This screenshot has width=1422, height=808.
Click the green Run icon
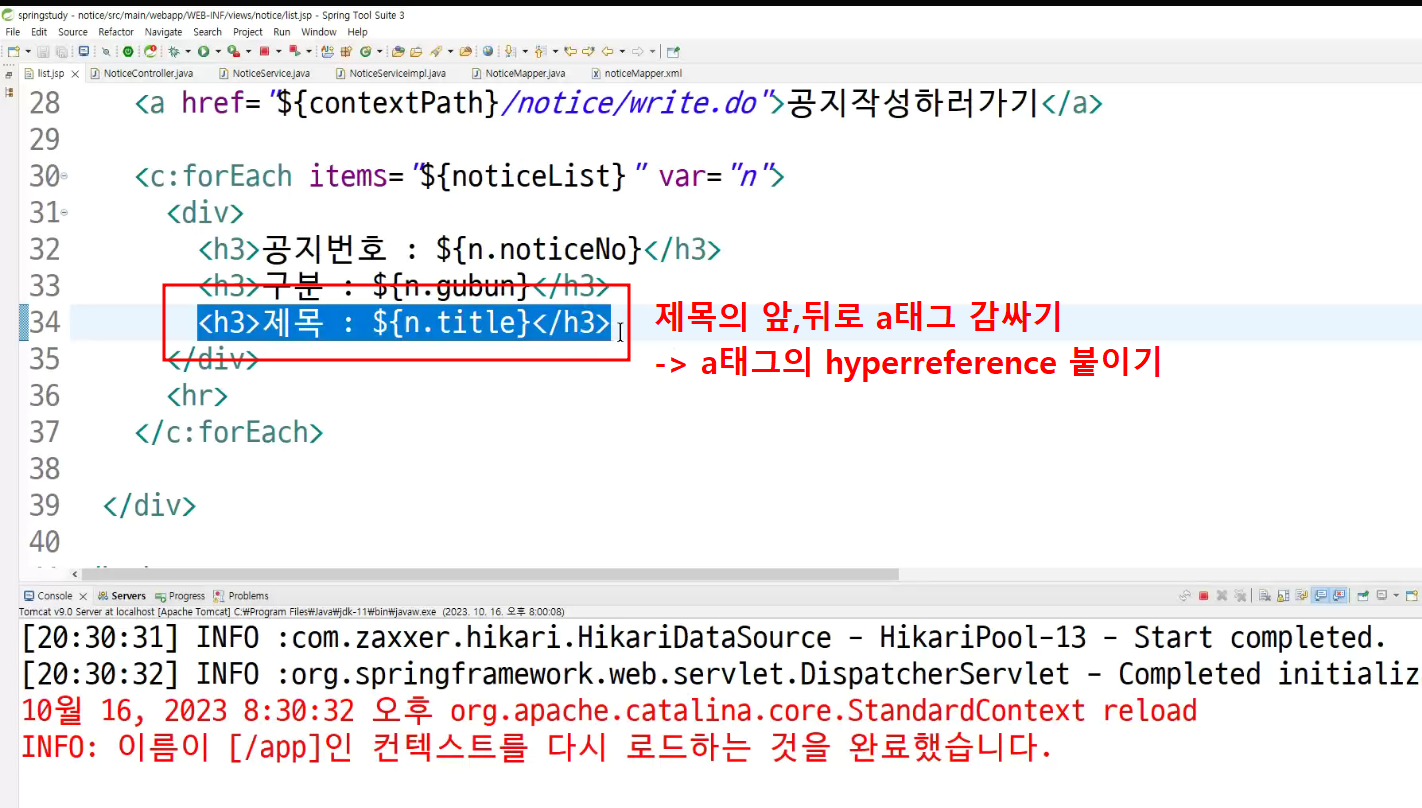pyautogui.click(x=203, y=51)
